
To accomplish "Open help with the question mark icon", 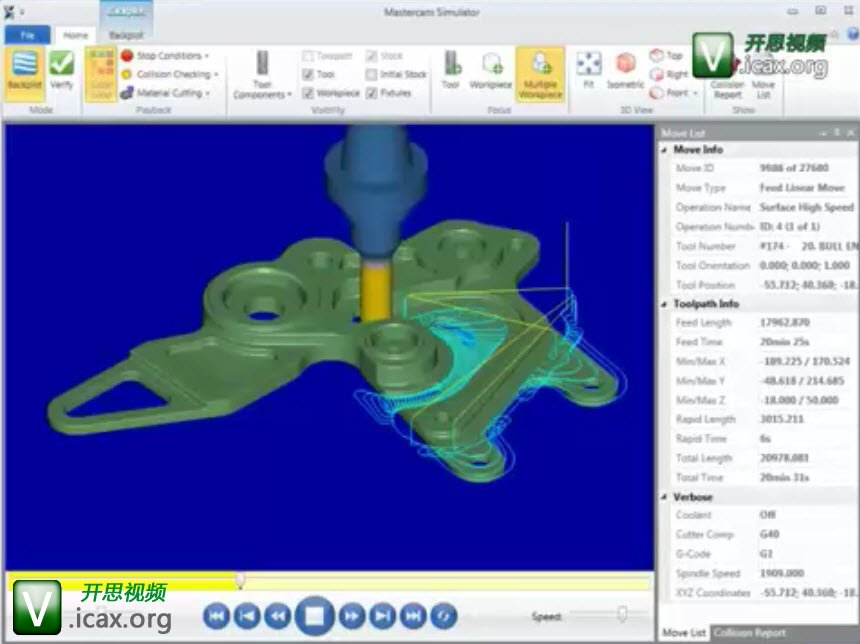I will pyautogui.click(x=853, y=34).
